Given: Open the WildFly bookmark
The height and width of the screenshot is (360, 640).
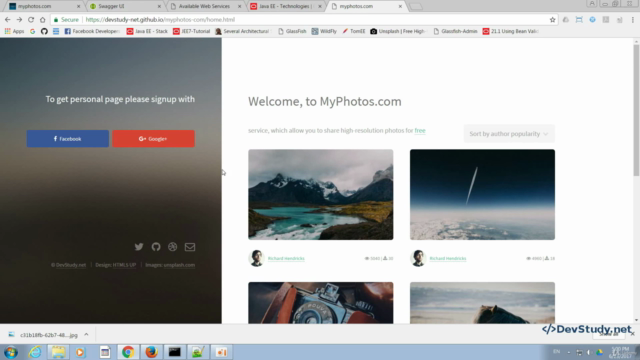Looking at the screenshot, I should [x=324, y=31].
